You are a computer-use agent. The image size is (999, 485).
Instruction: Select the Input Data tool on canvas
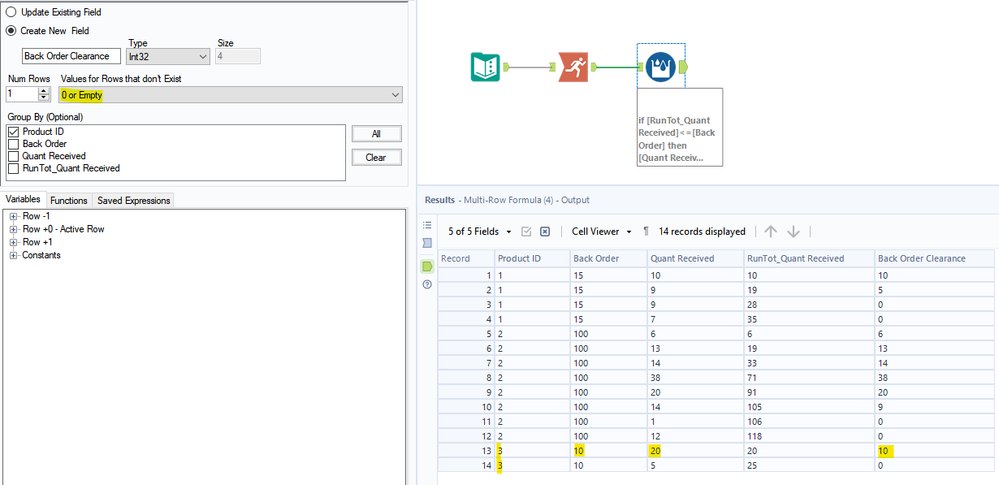[x=486, y=67]
